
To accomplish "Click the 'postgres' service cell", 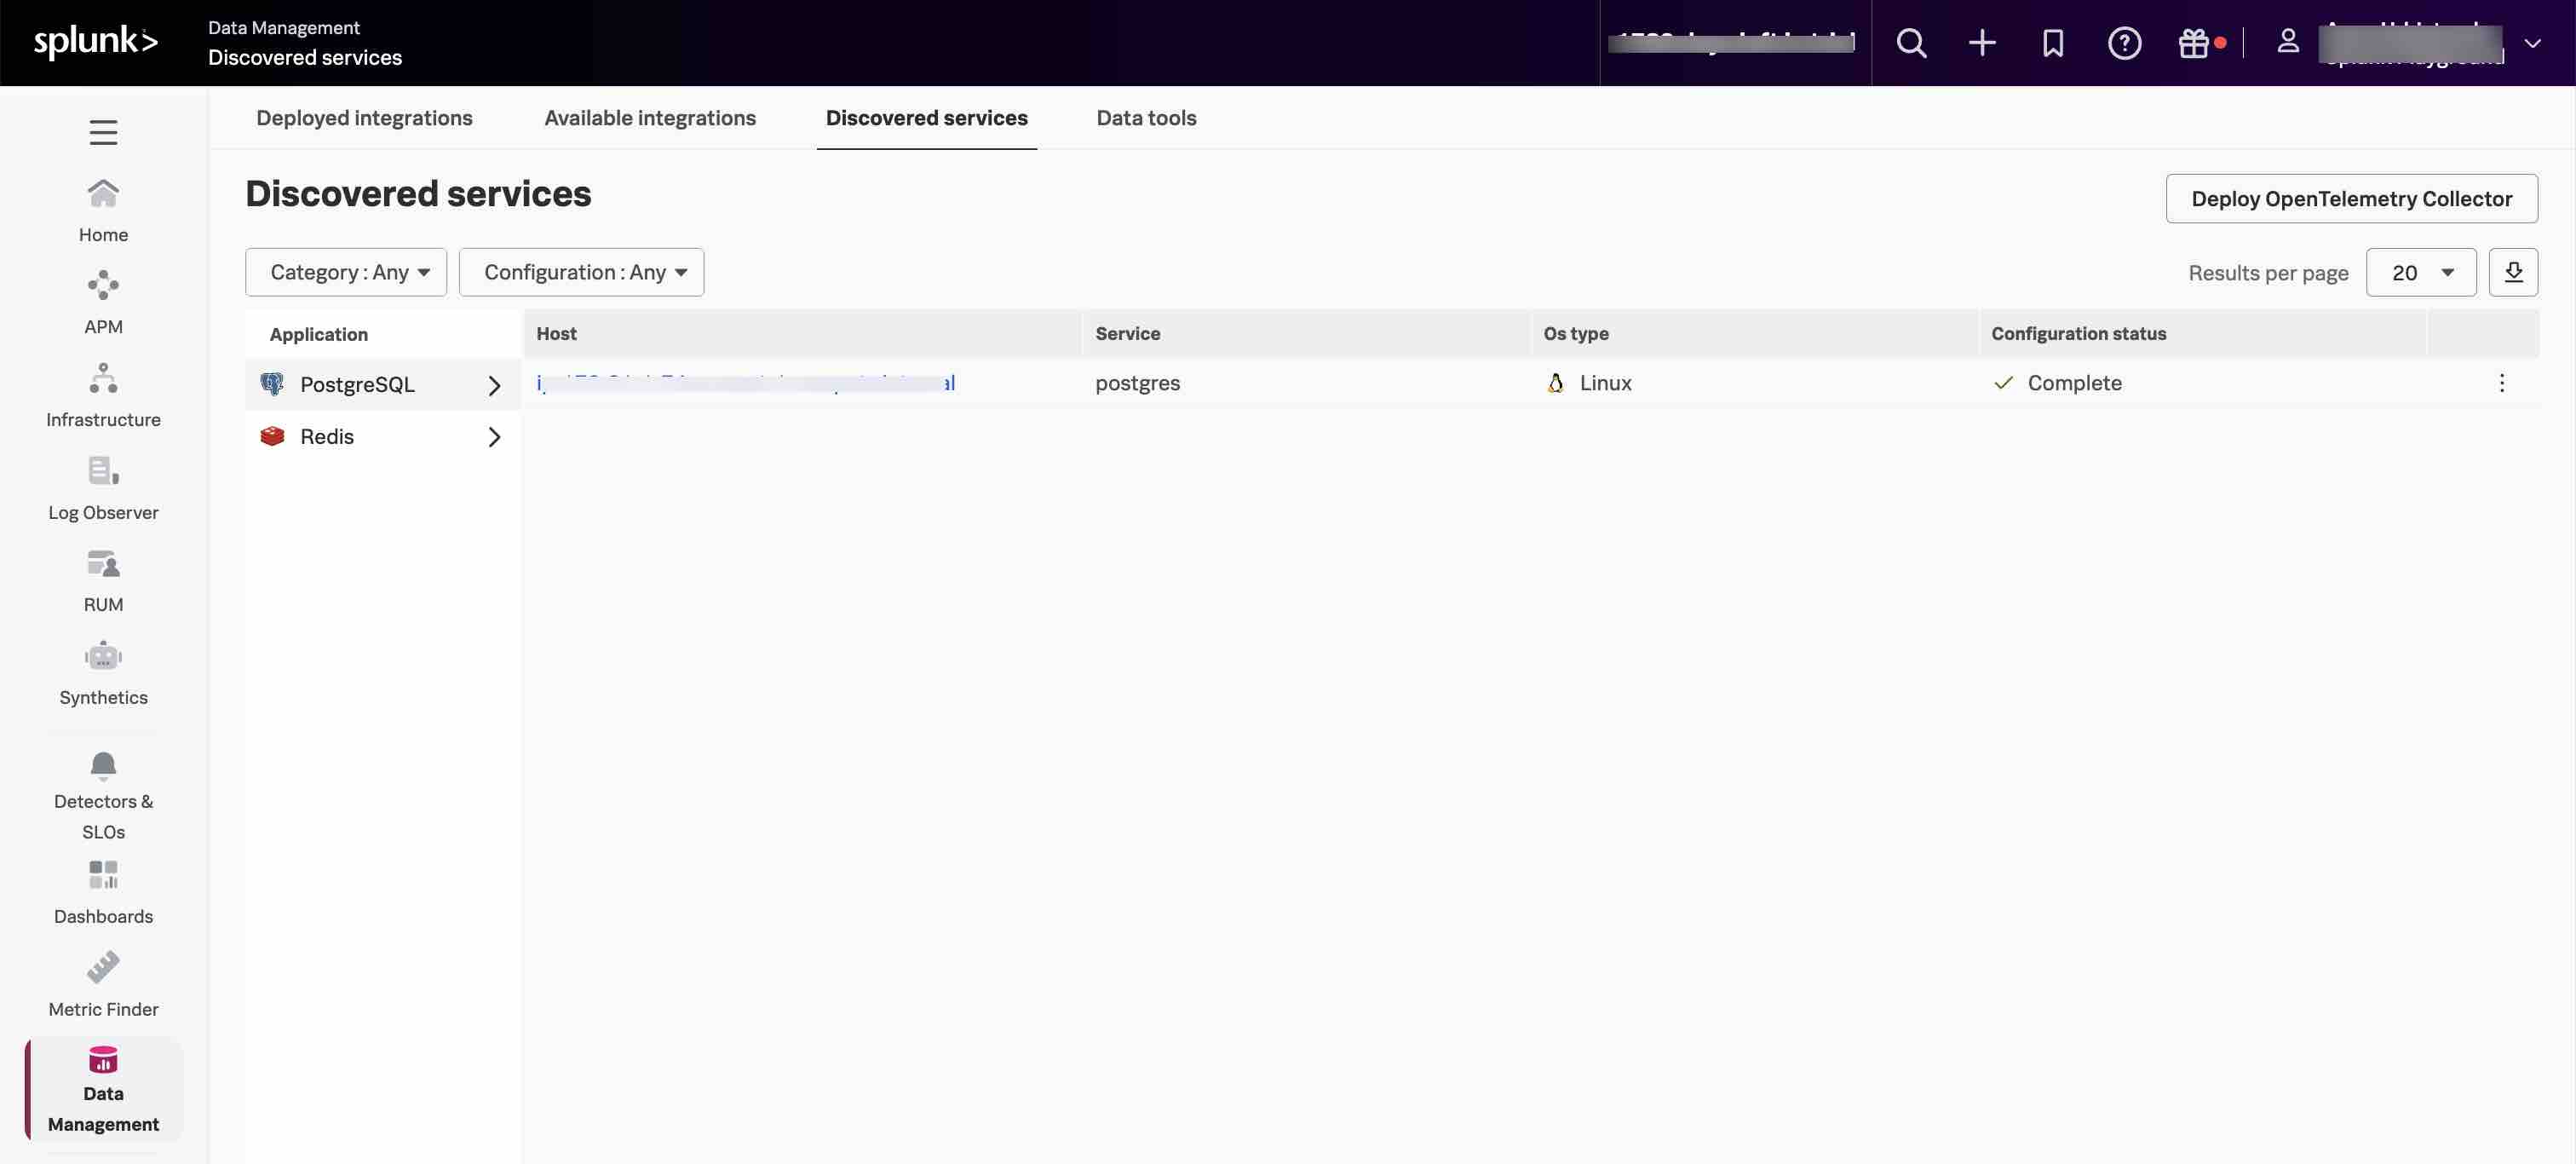I will tap(1137, 383).
